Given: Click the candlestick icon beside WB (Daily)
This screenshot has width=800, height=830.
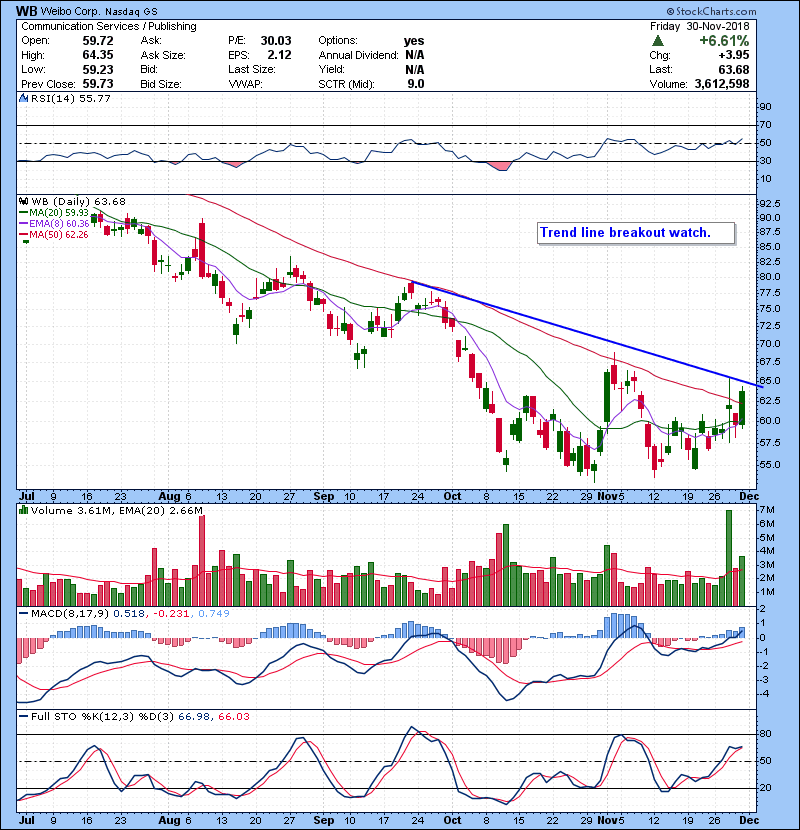Looking at the screenshot, I should [24, 201].
